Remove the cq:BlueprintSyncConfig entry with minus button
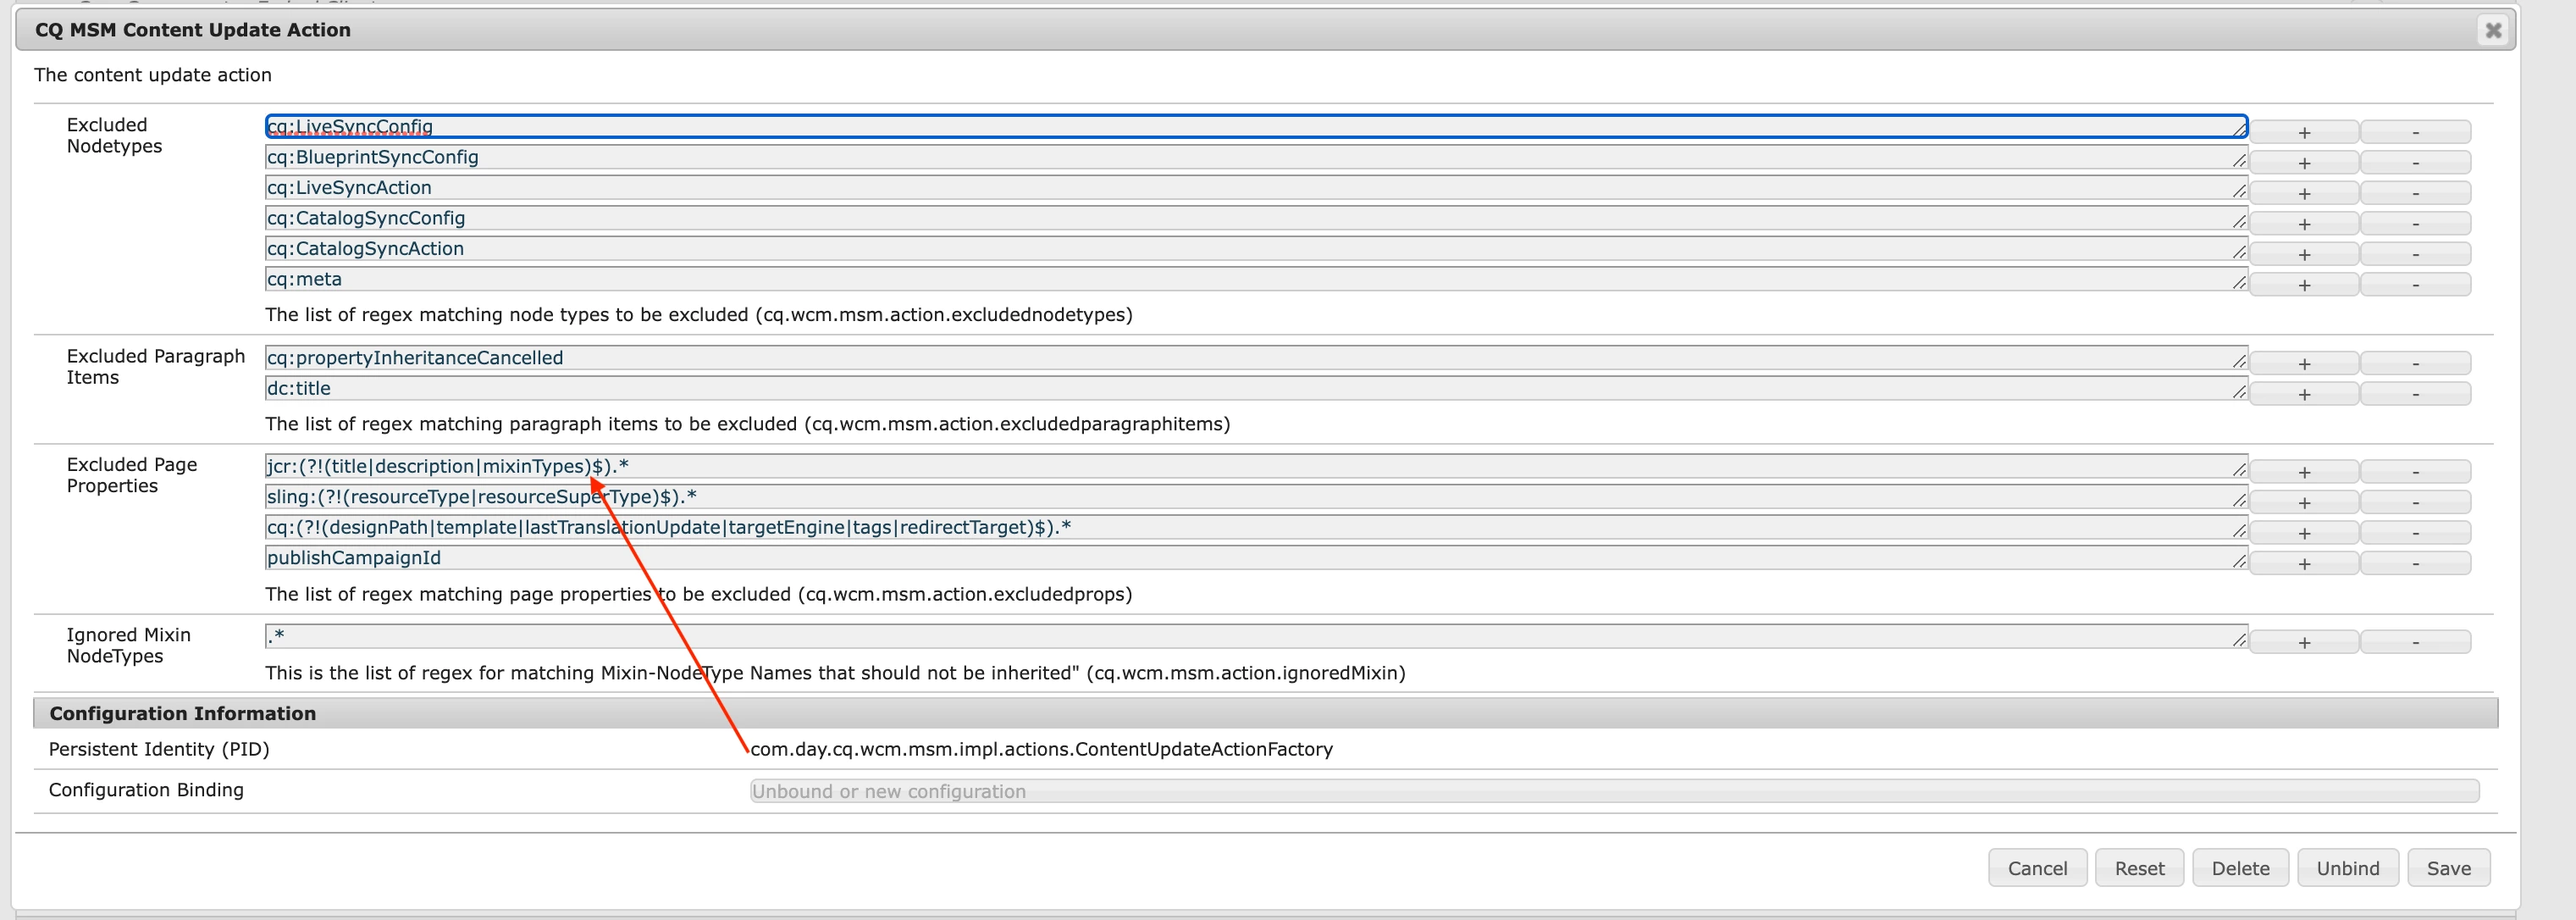This screenshot has height=920, width=2576. (x=2415, y=163)
